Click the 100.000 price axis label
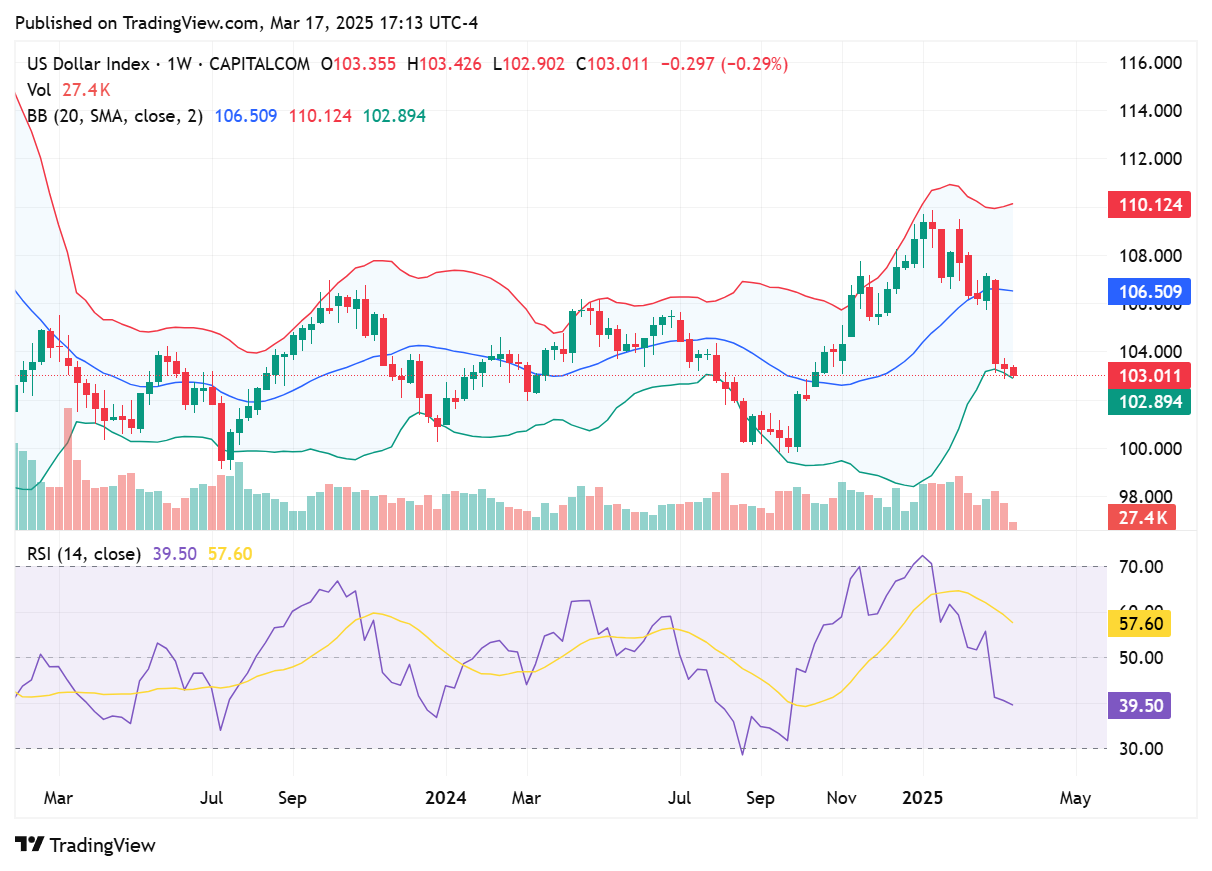This screenshot has height=871, width=1212. coord(1149,449)
